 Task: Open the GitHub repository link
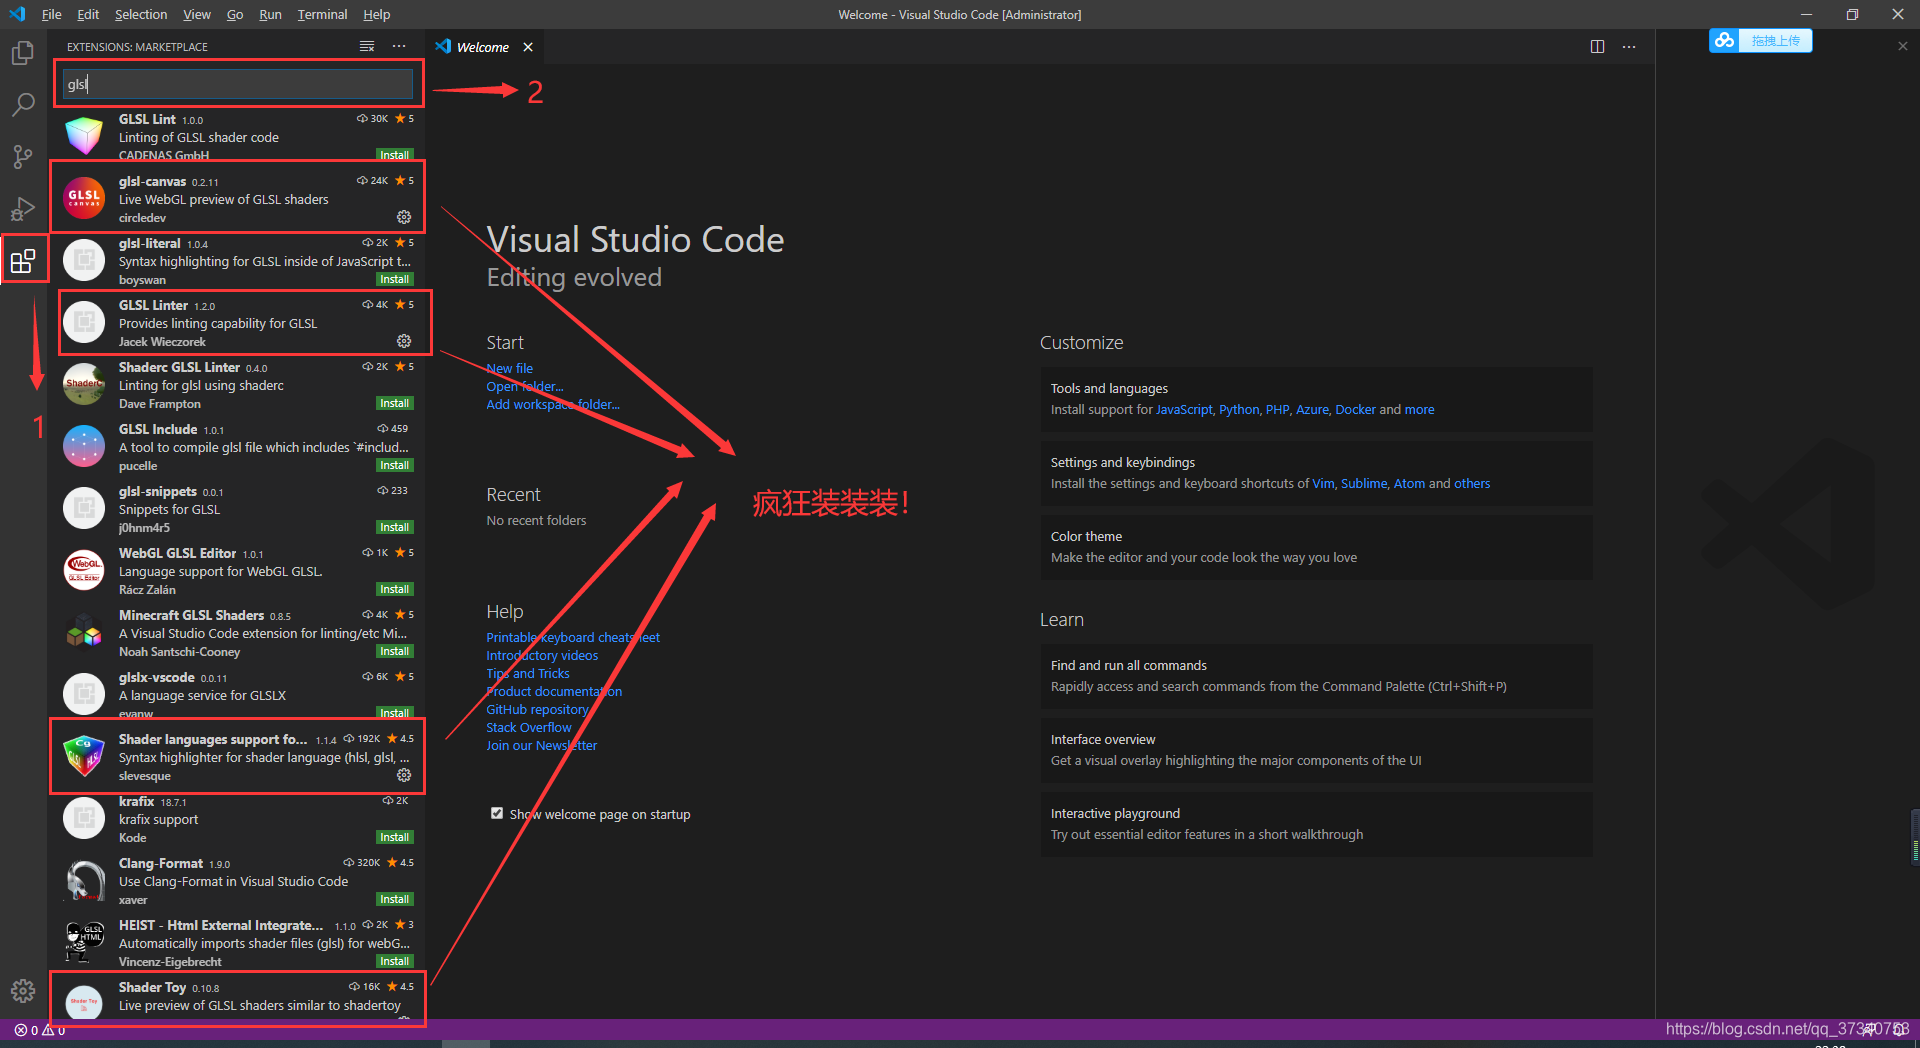(x=537, y=709)
